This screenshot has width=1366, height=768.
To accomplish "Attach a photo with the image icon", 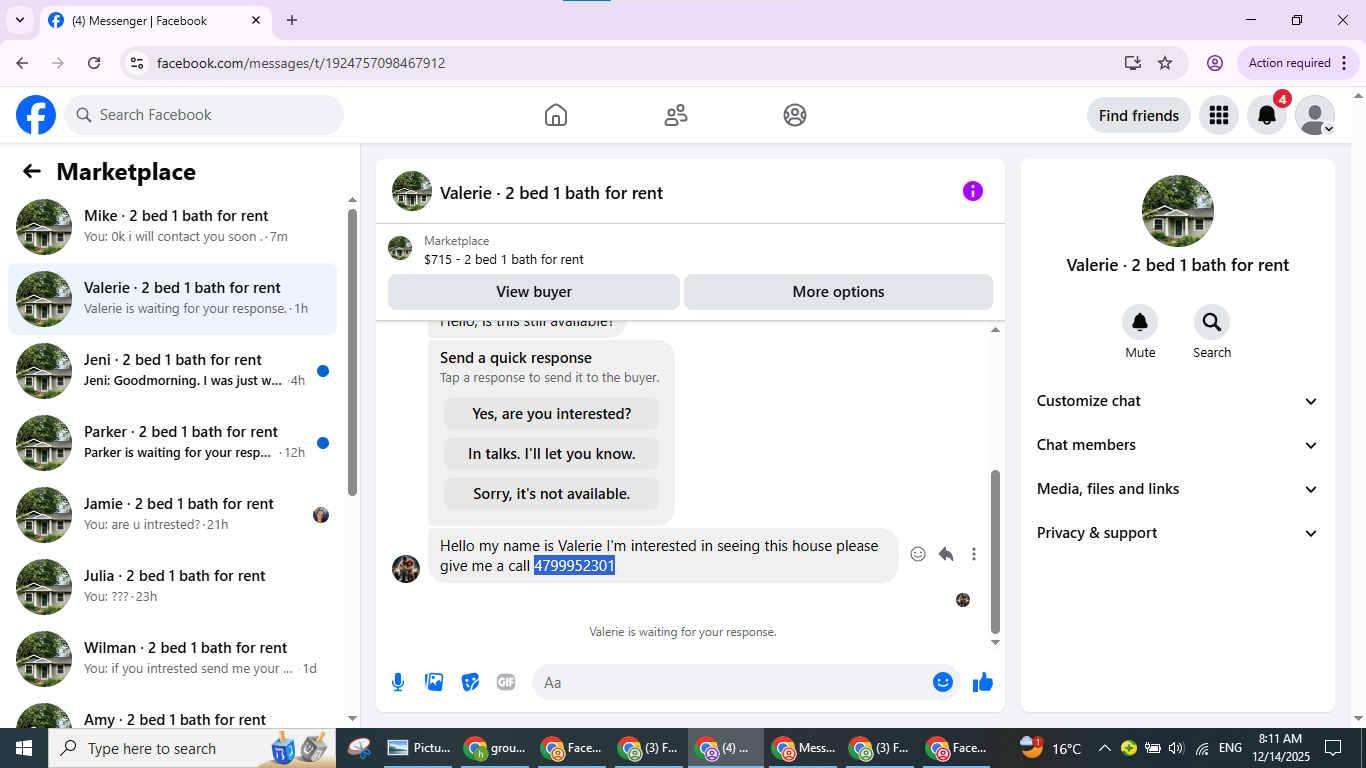I will 434,682.
